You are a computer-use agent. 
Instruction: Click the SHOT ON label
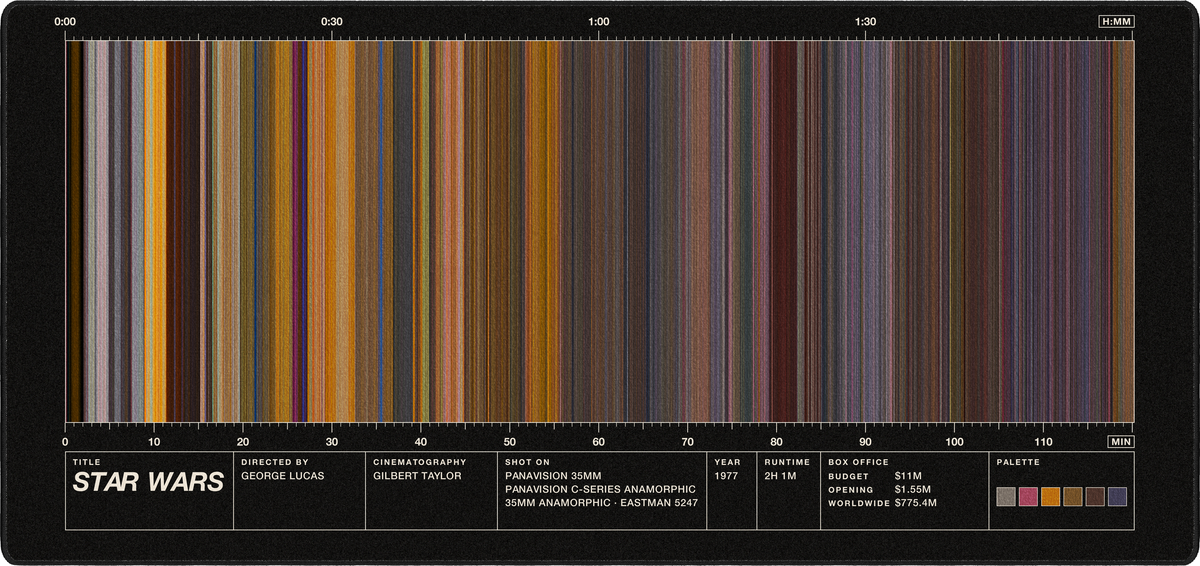[x=528, y=462]
